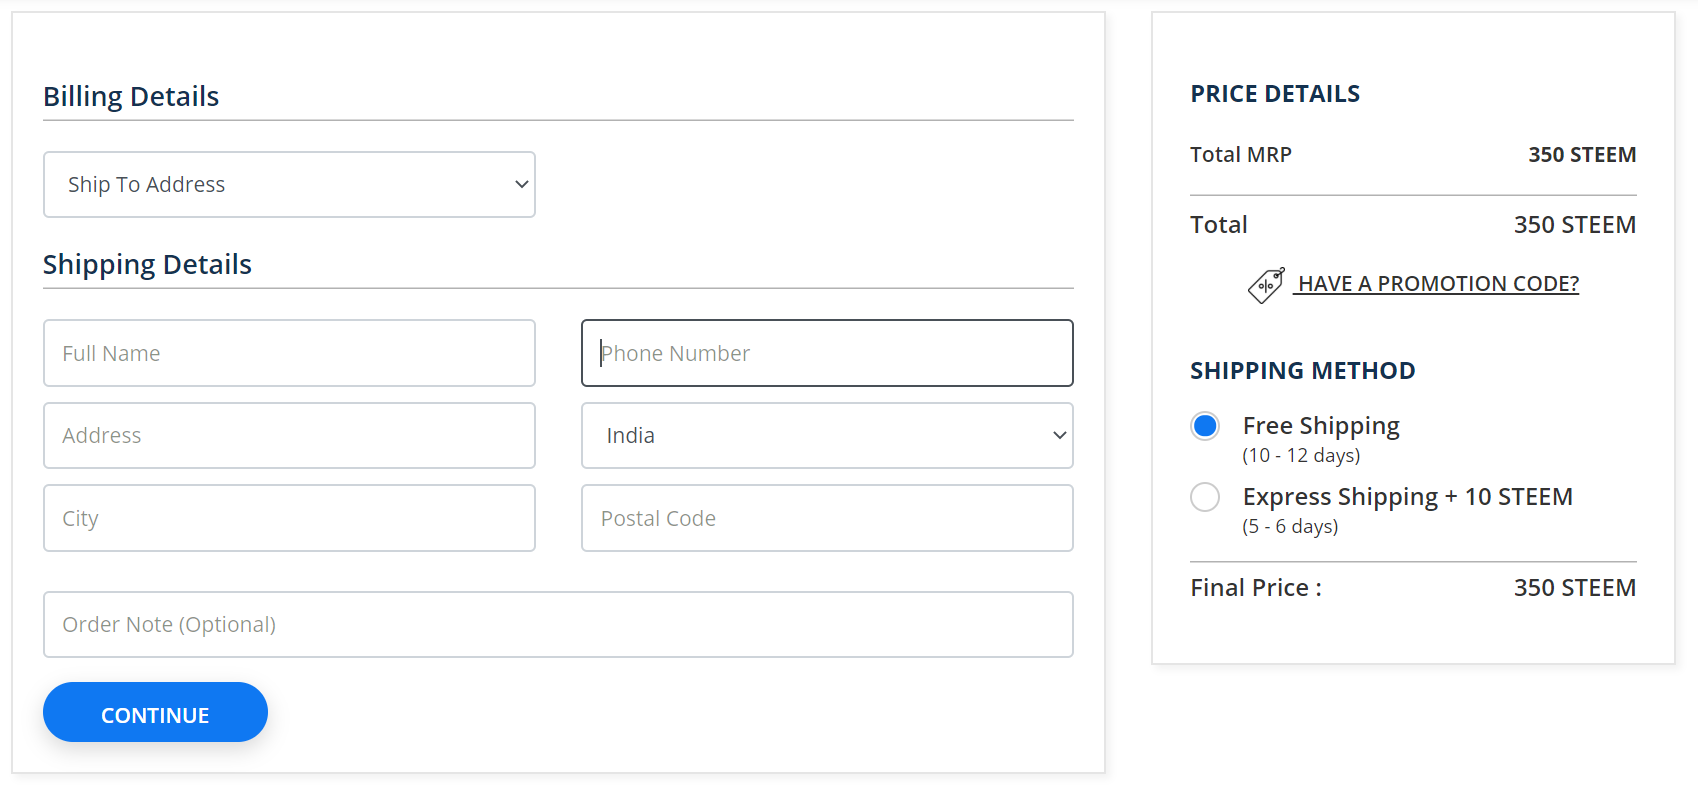Open the India country dropdown
This screenshot has height=787, width=1698.
click(827, 436)
